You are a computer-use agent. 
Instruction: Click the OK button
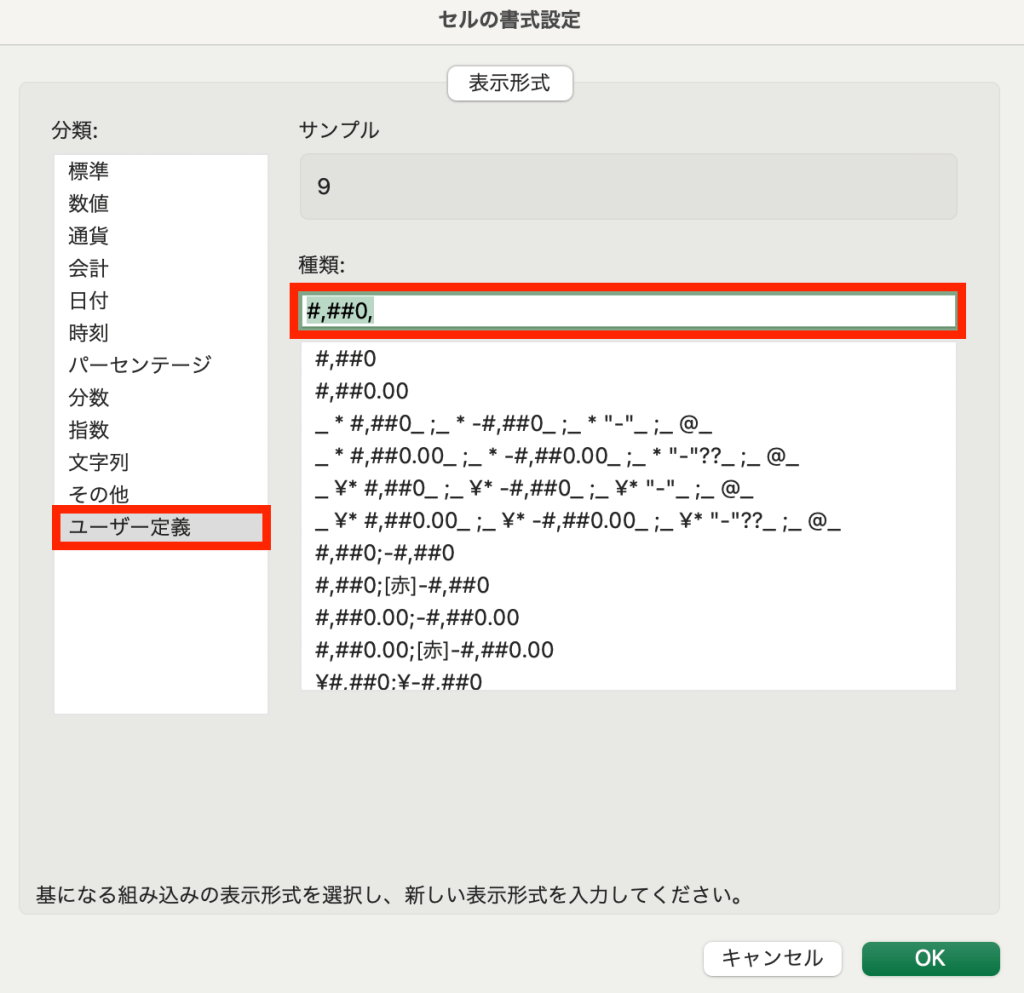tap(930, 958)
